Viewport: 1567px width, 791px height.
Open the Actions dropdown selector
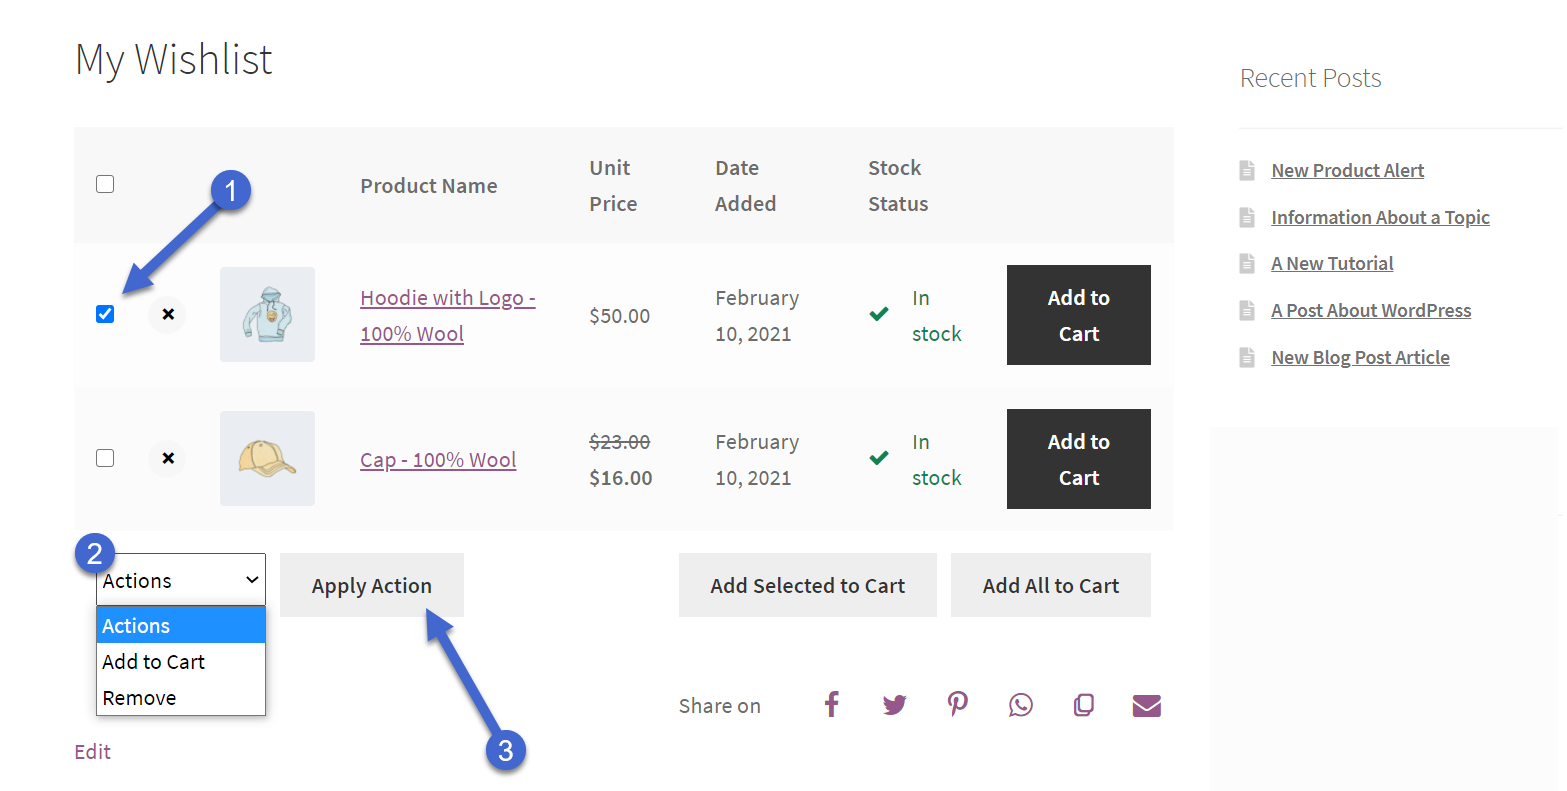[x=181, y=580]
